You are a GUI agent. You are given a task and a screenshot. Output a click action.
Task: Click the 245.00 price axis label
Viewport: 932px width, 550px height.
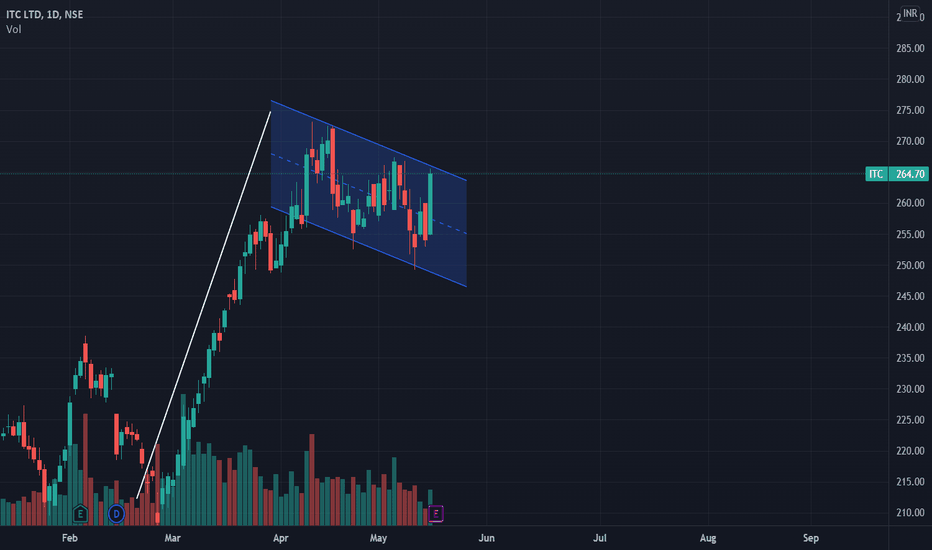coord(910,296)
